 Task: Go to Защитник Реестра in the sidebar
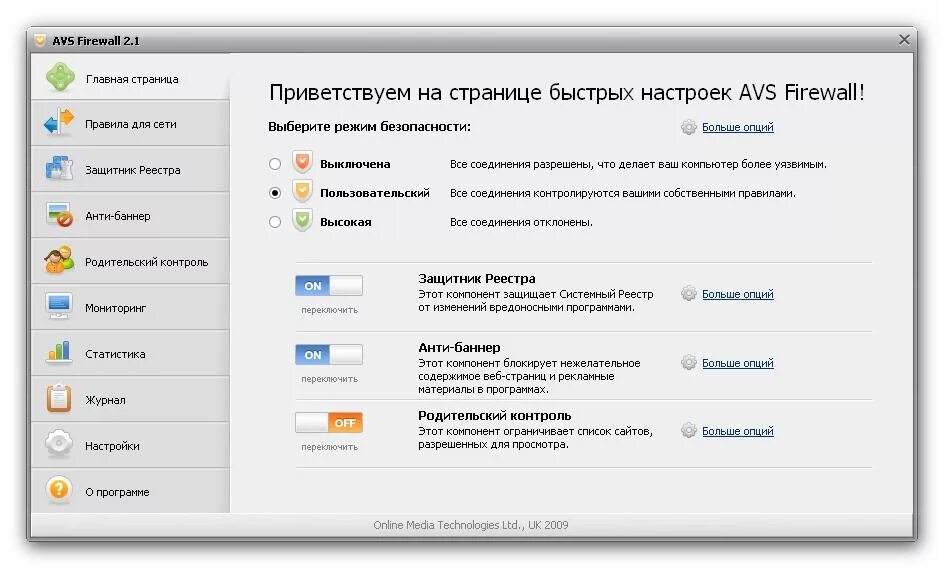tap(130, 169)
